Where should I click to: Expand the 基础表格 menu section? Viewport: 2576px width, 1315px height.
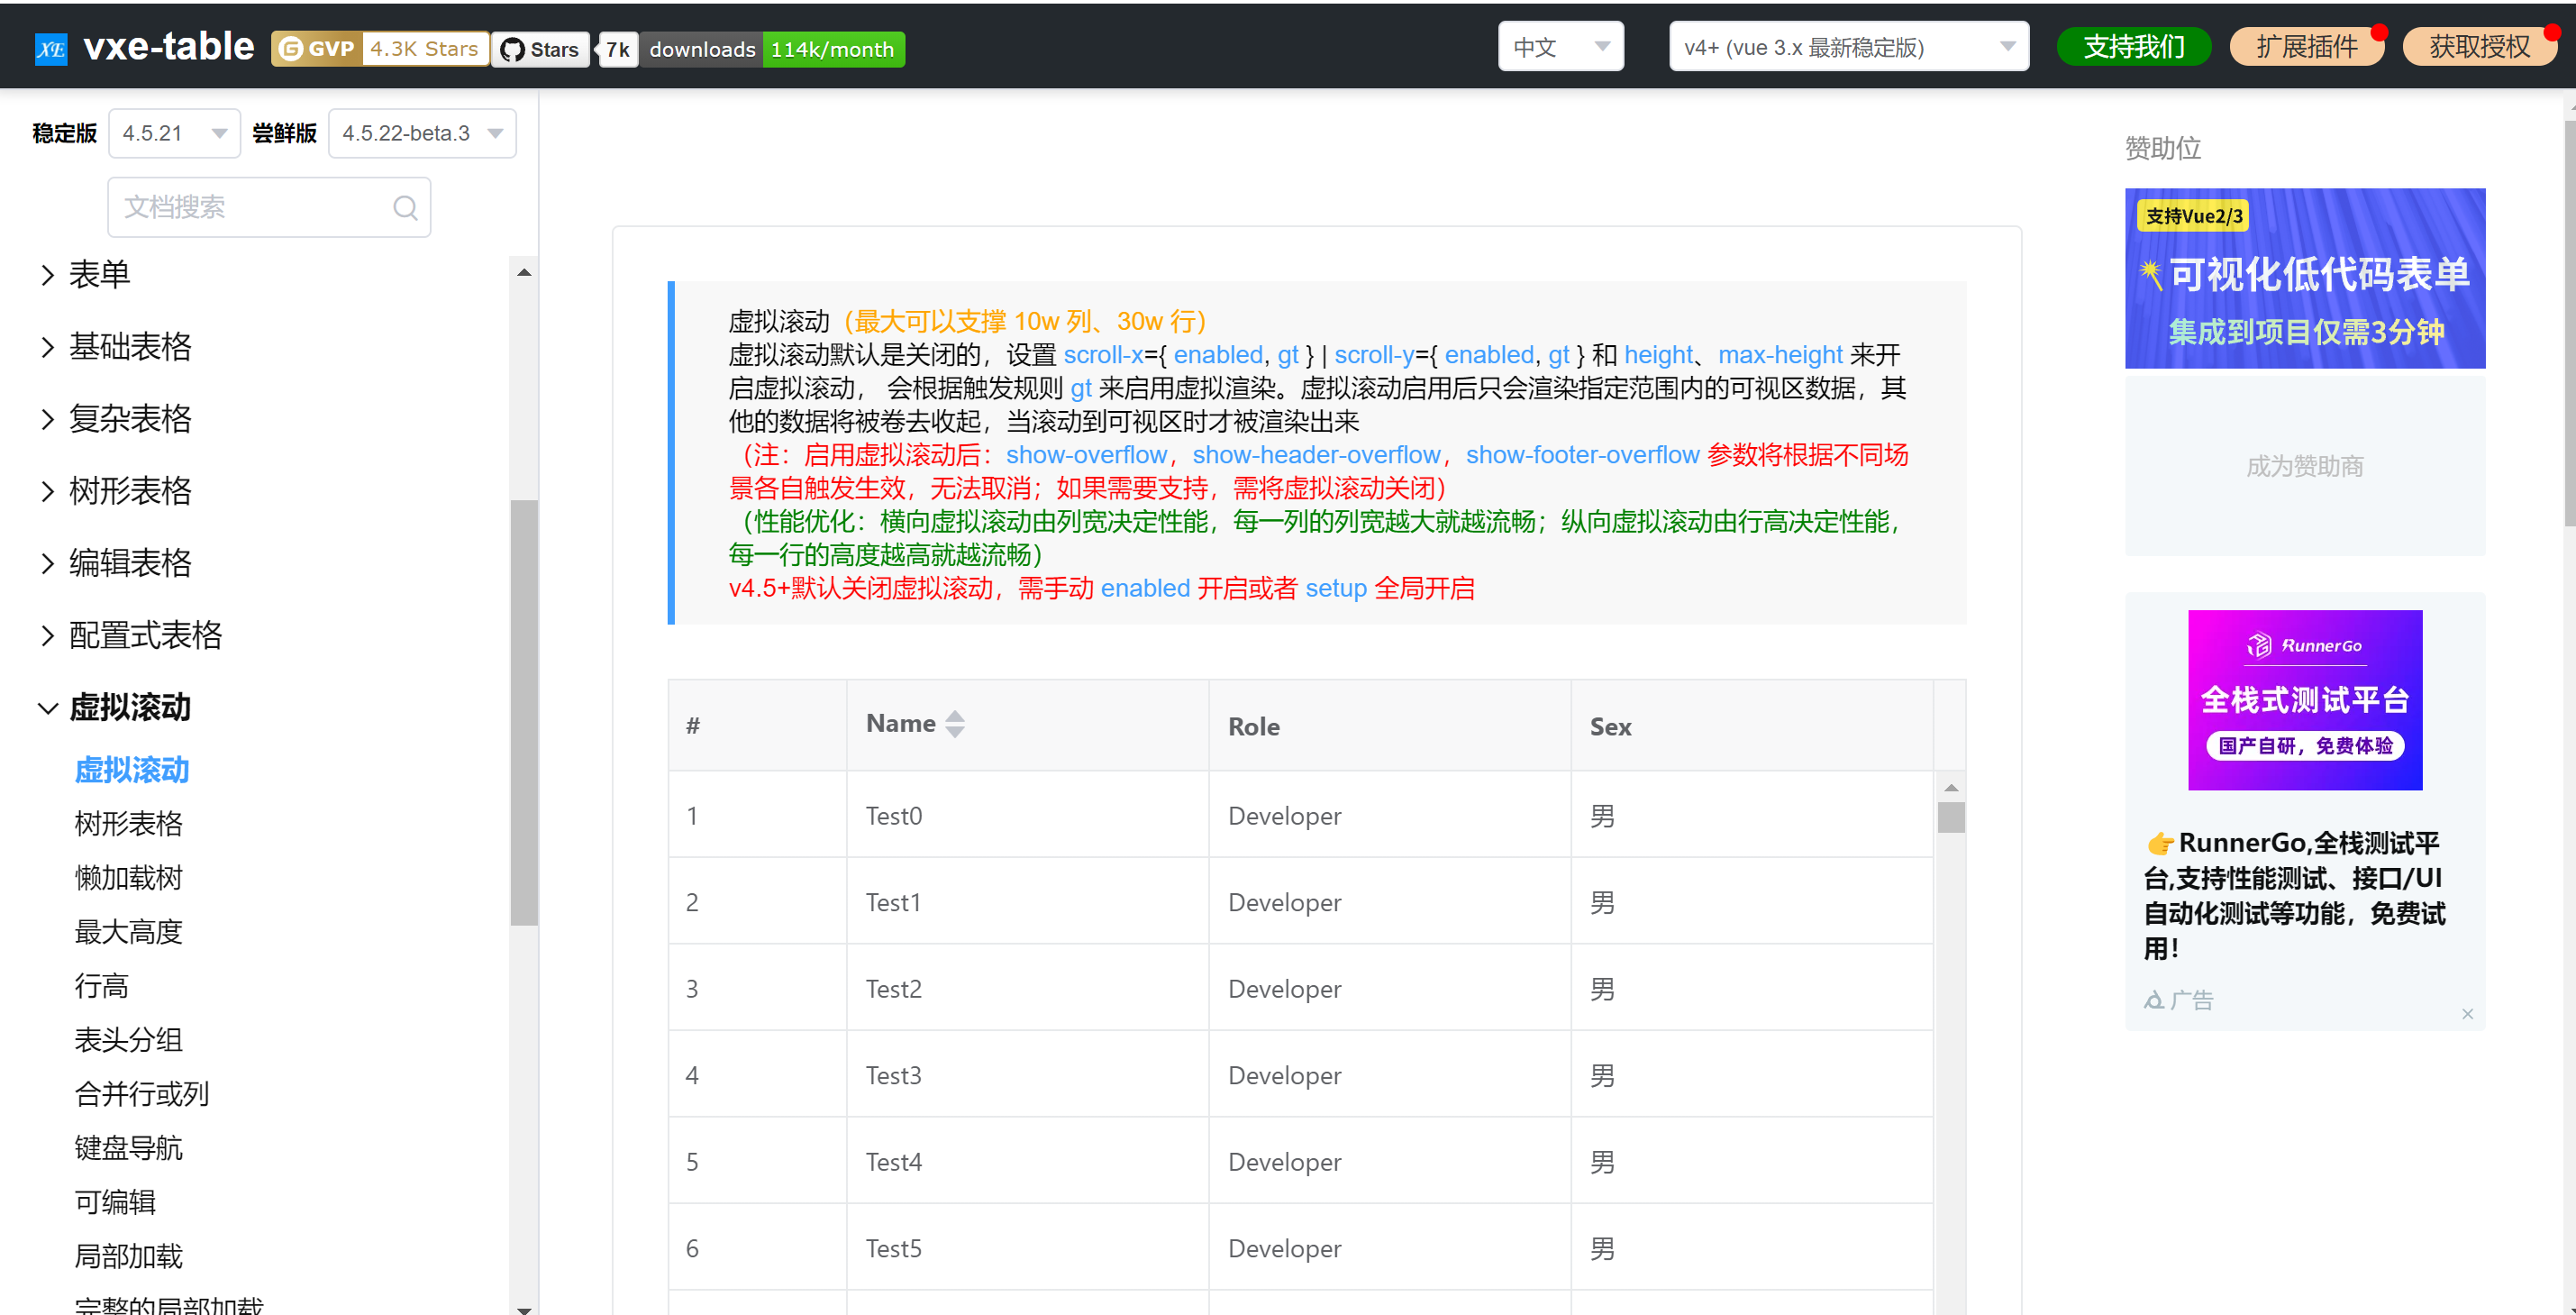pyautogui.click(x=115, y=346)
